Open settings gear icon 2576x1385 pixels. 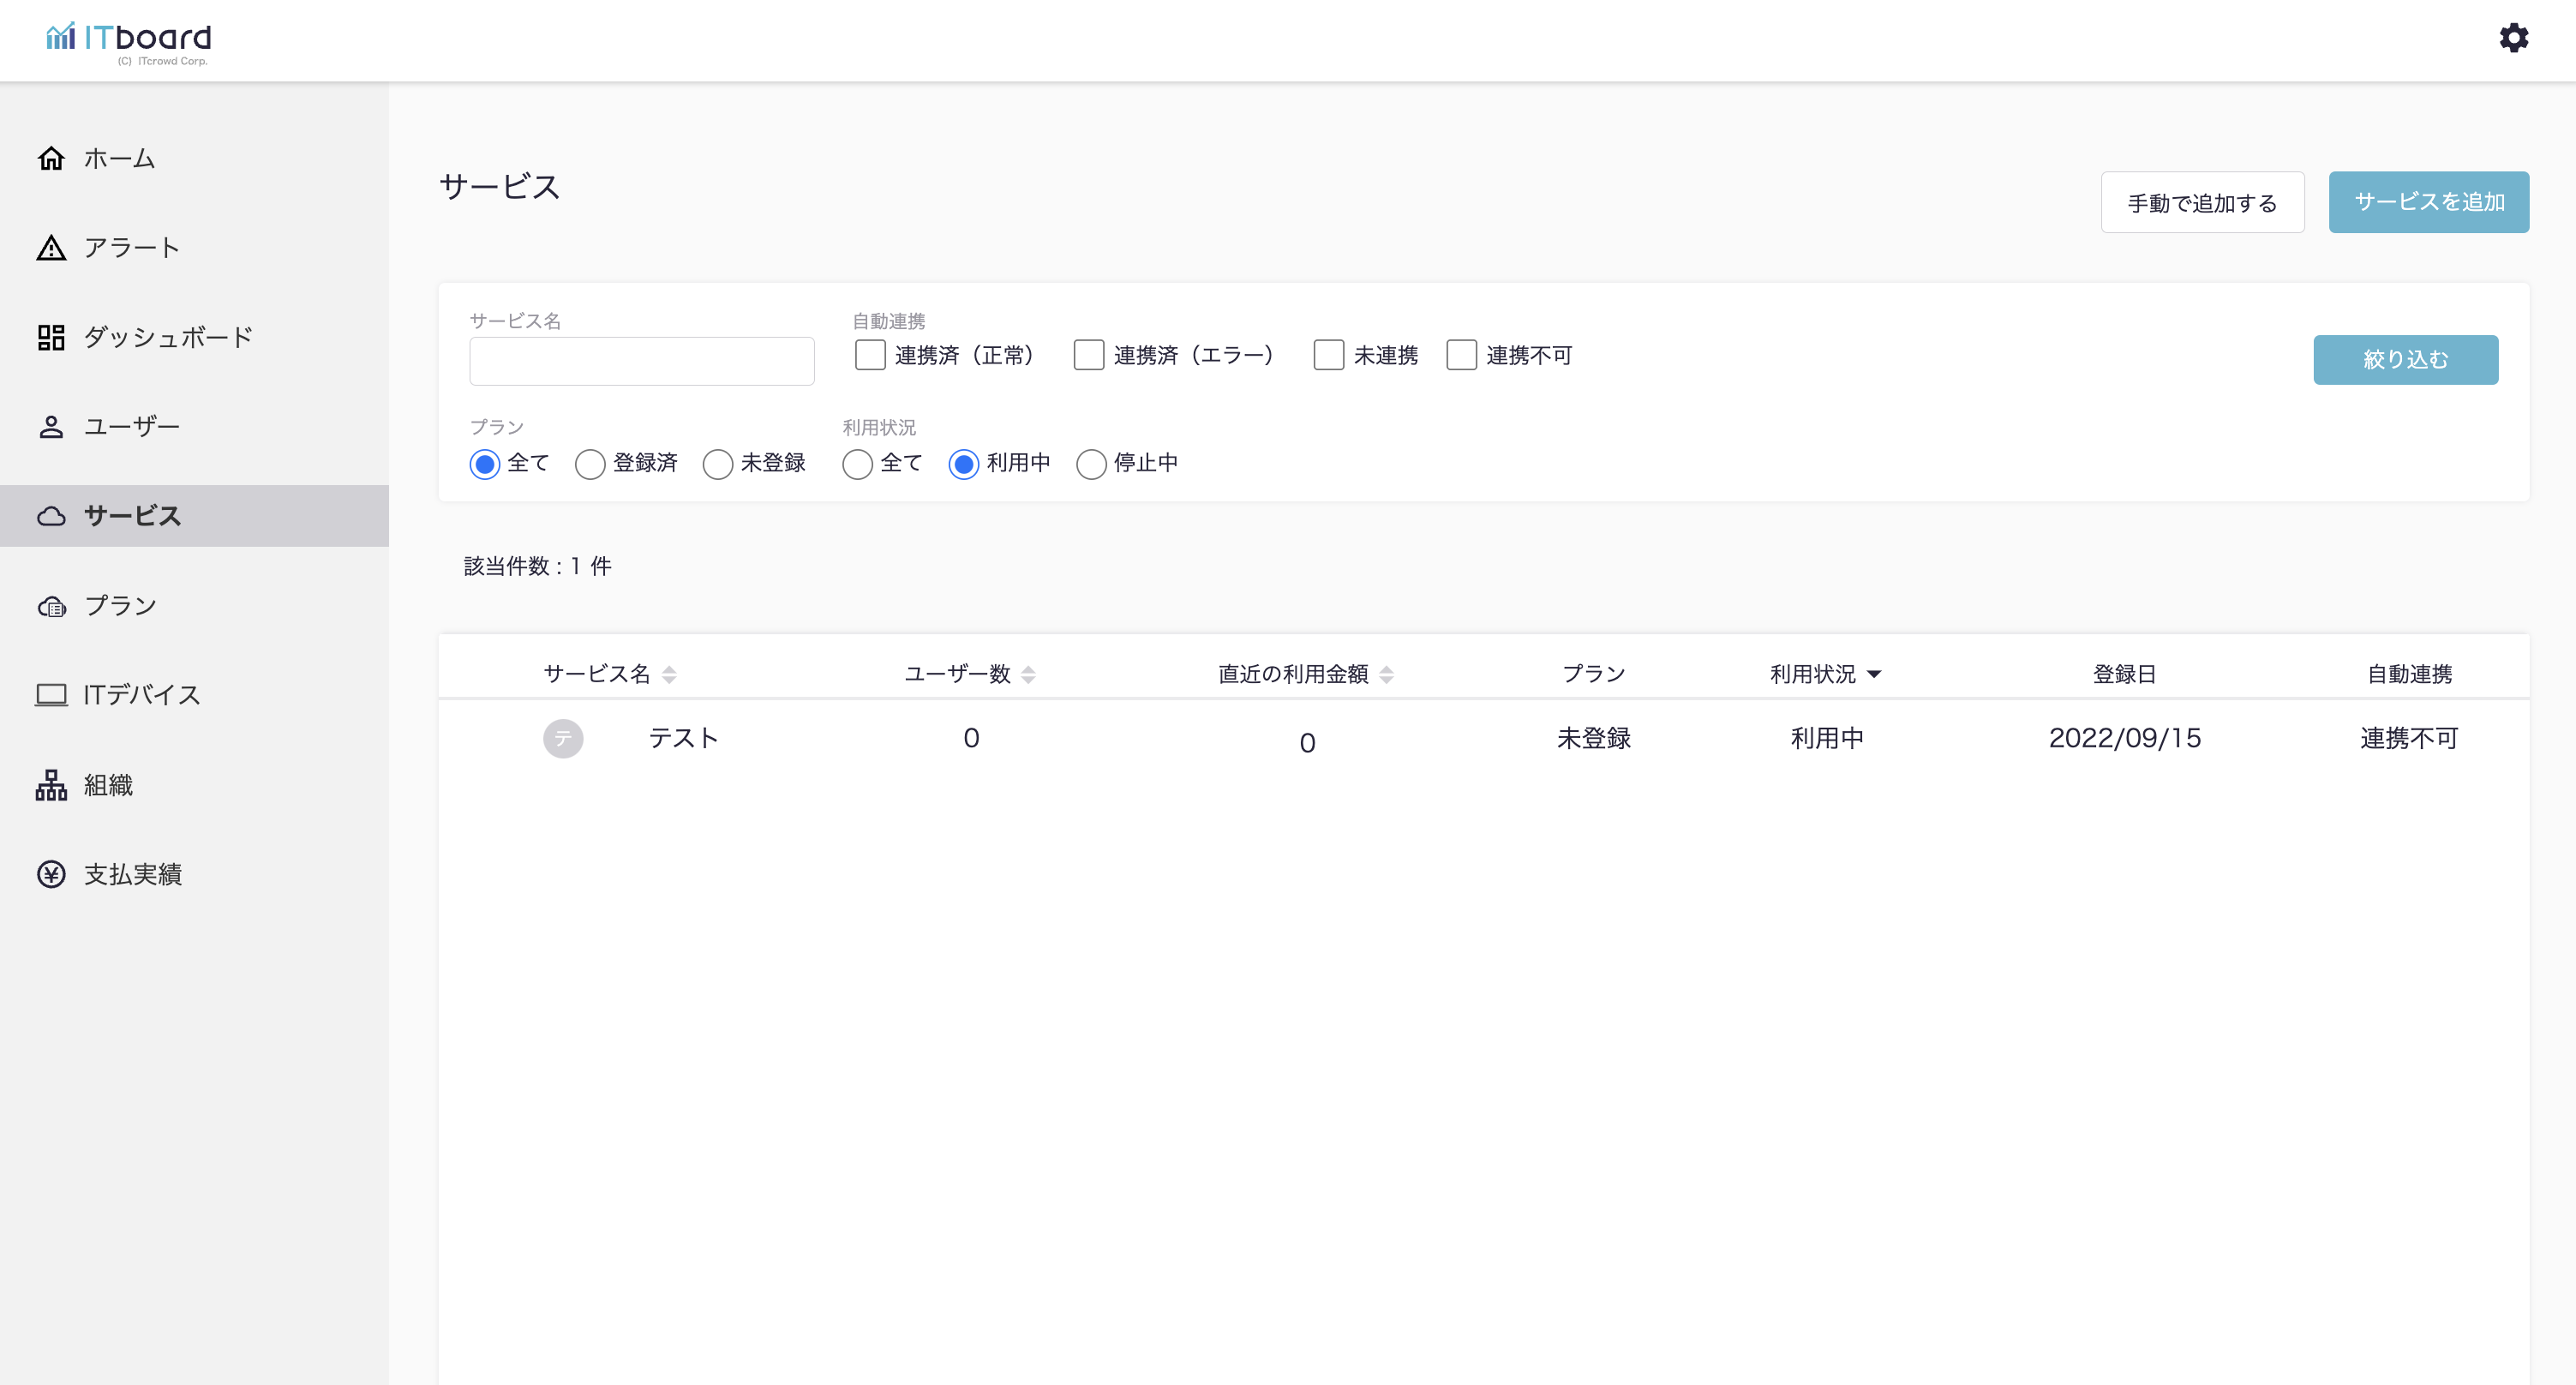(x=2513, y=38)
